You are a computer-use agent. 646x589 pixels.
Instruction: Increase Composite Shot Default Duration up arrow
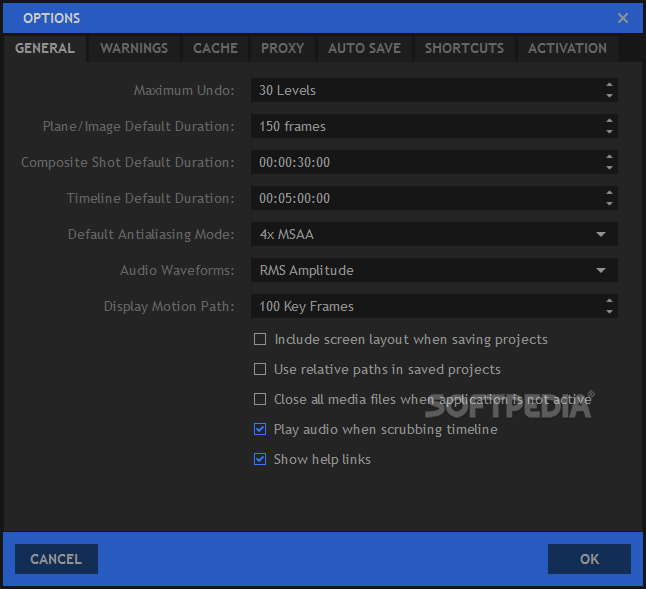609,157
